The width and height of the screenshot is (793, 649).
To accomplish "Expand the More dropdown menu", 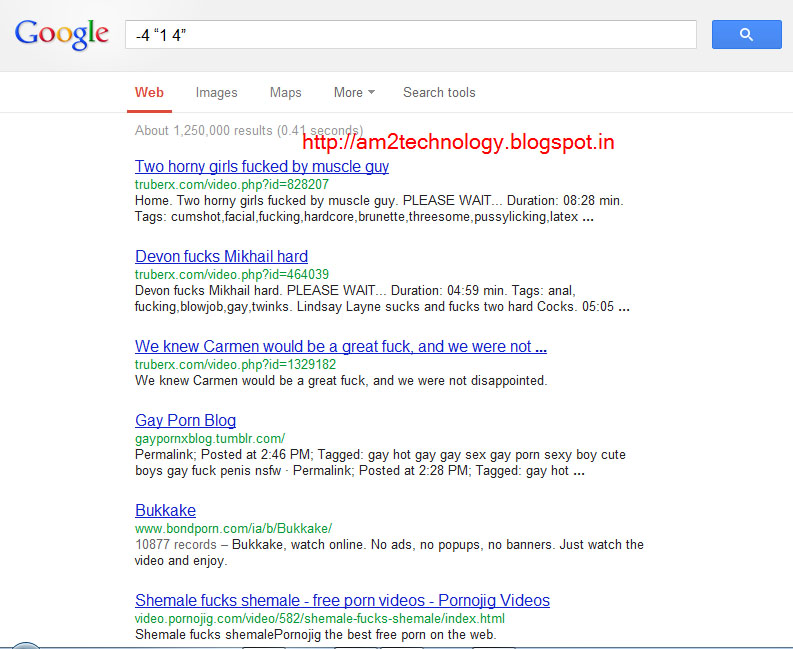I will 354,93.
